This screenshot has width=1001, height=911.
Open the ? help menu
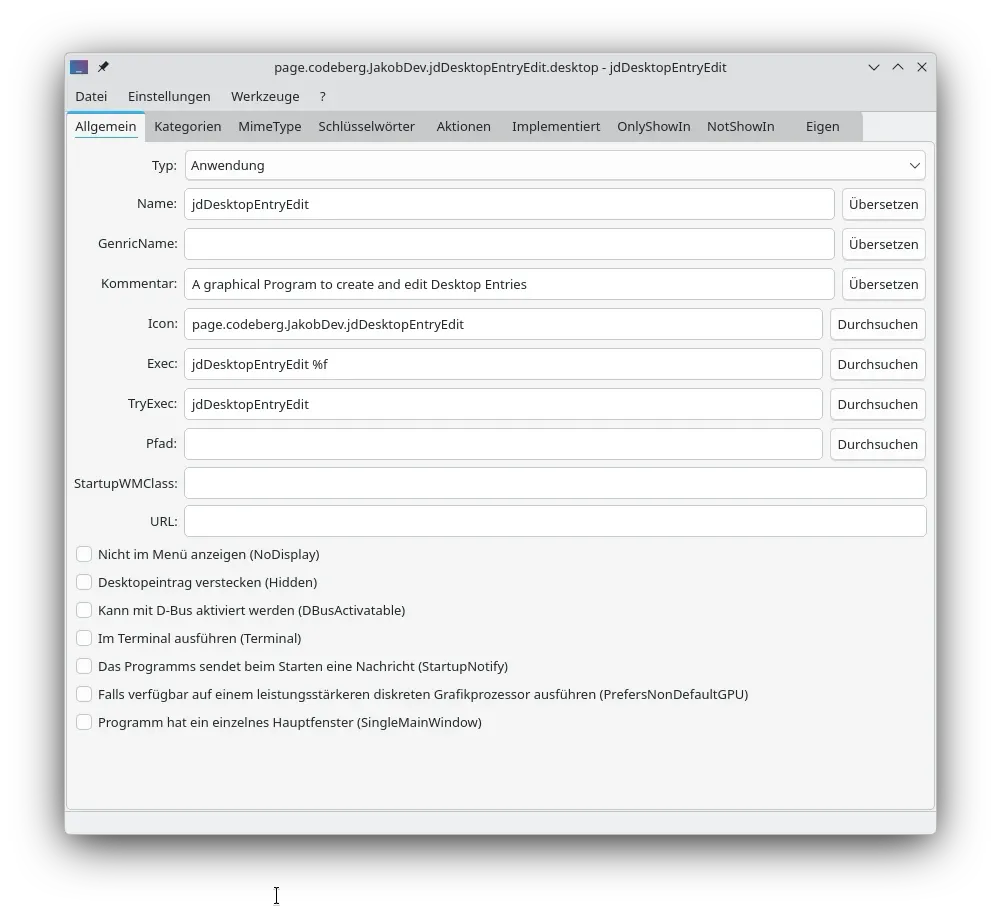(322, 96)
